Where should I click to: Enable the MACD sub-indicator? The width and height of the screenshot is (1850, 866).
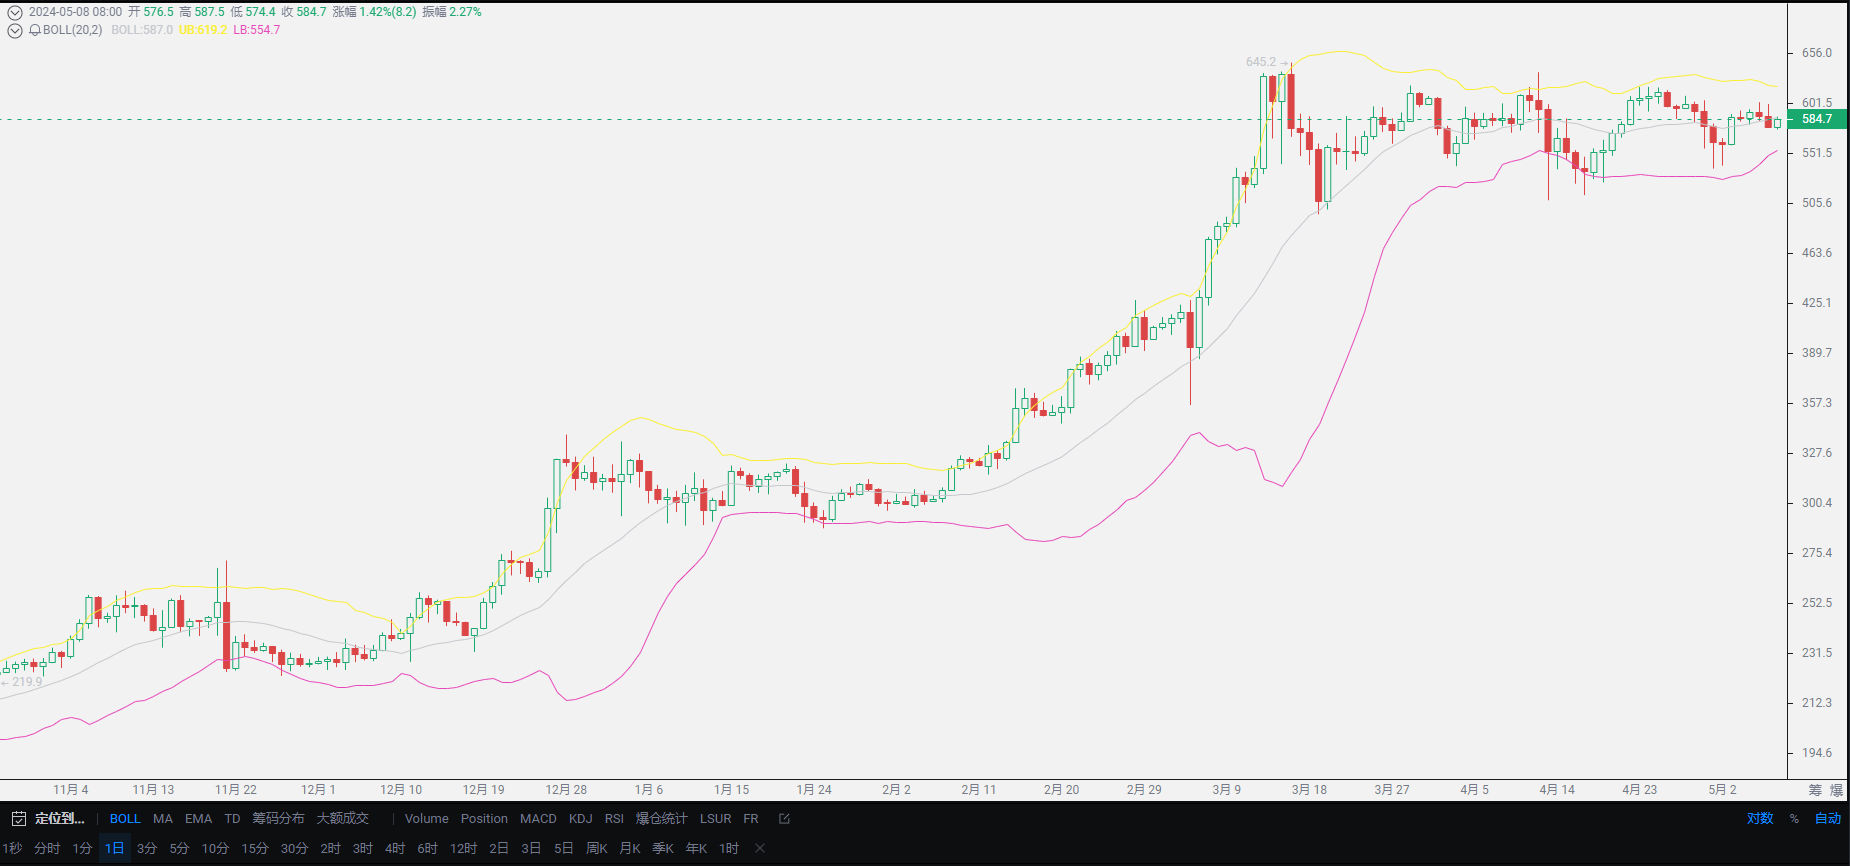tap(538, 819)
